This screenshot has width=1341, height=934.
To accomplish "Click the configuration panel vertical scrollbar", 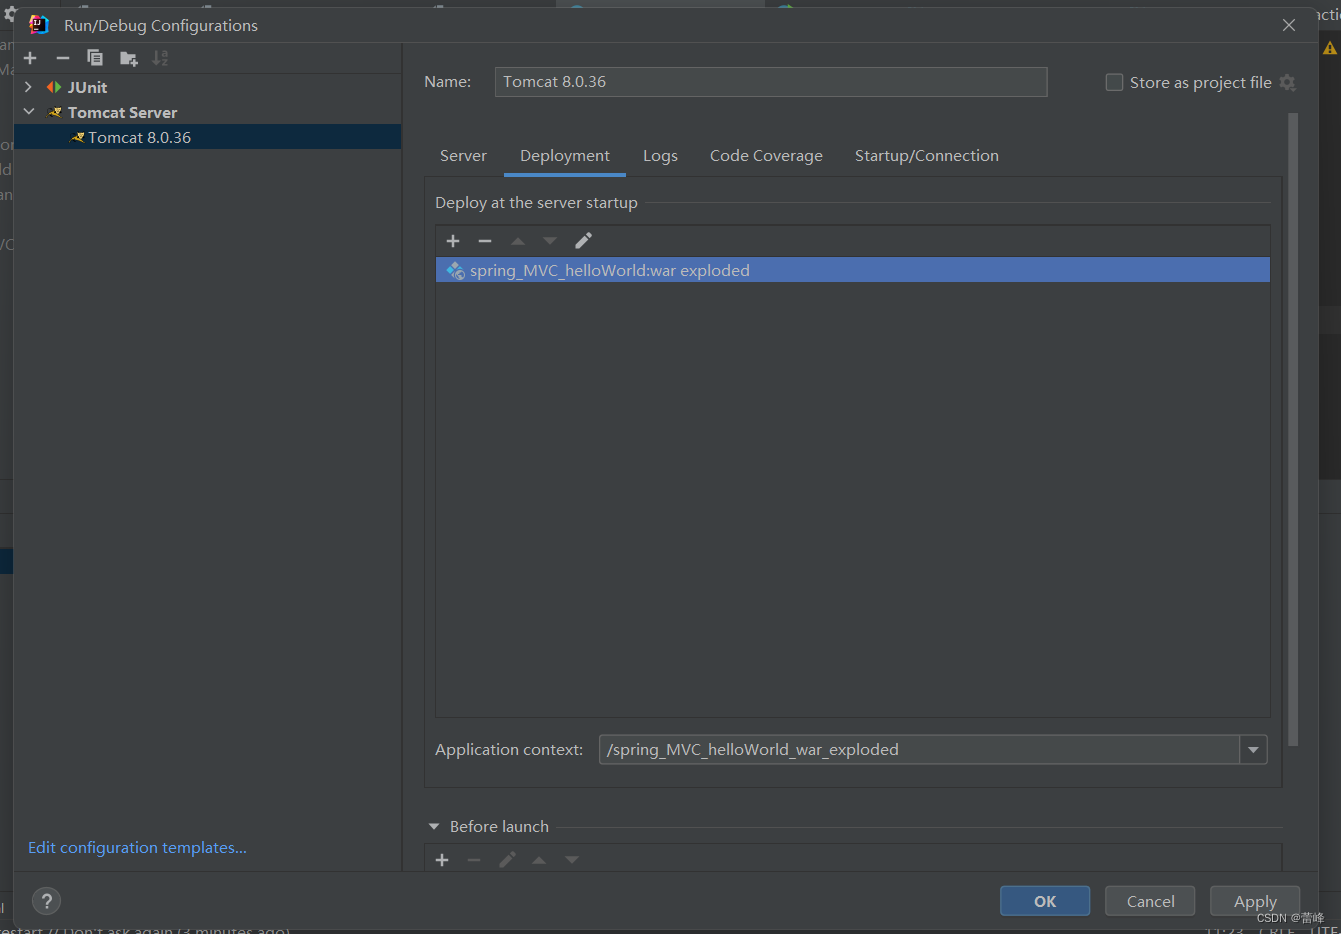I will click(x=1293, y=430).
